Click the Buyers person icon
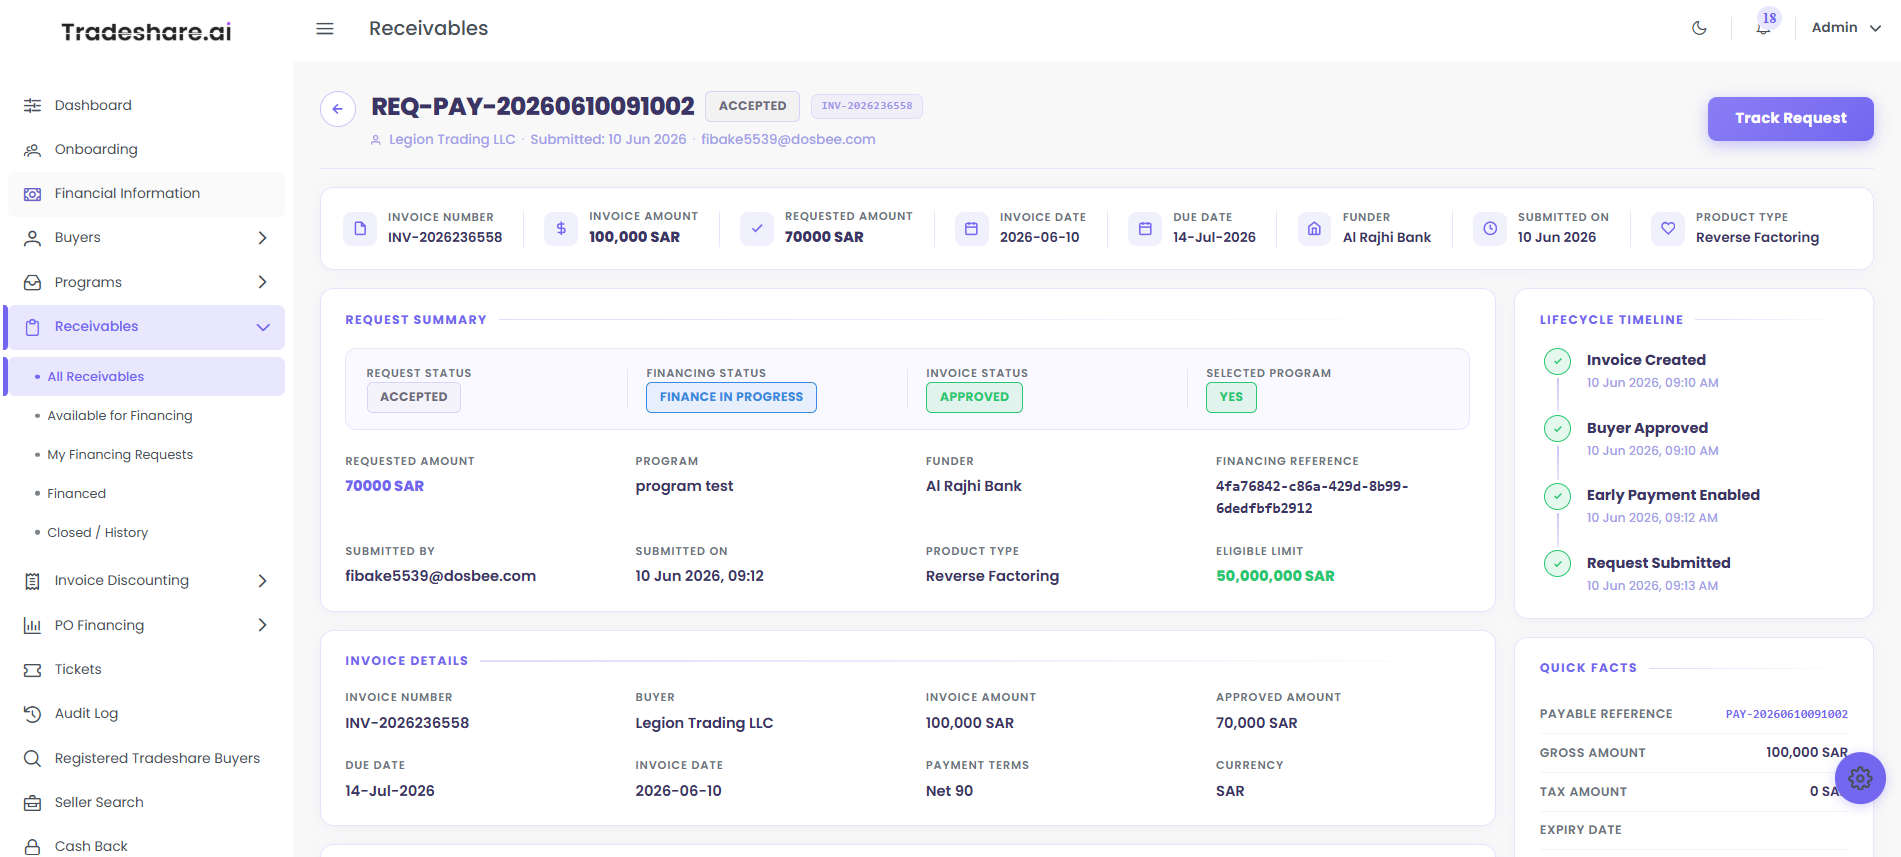This screenshot has height=857, width=1901. [33, 238]
